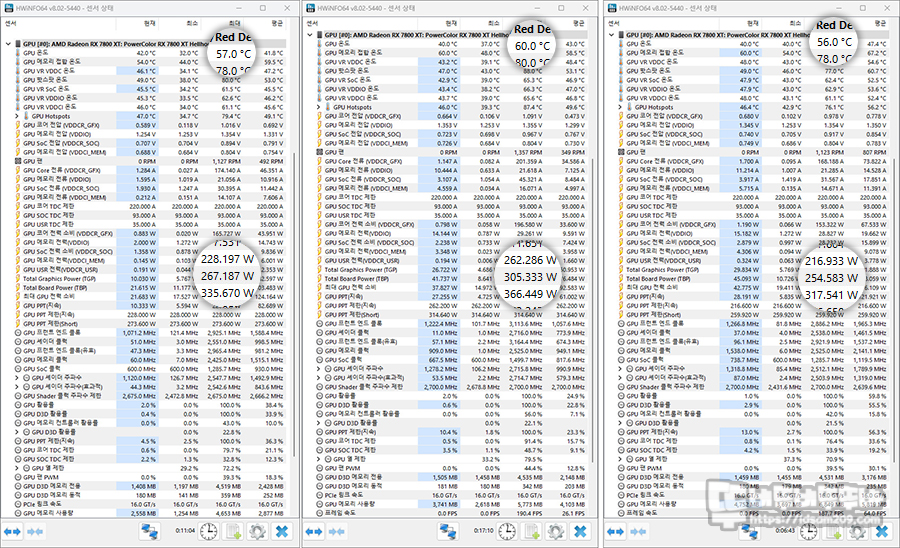
Task: Click the vertical scrollbar in middle window
Action: pyautogui.click(x=592, y=310)
